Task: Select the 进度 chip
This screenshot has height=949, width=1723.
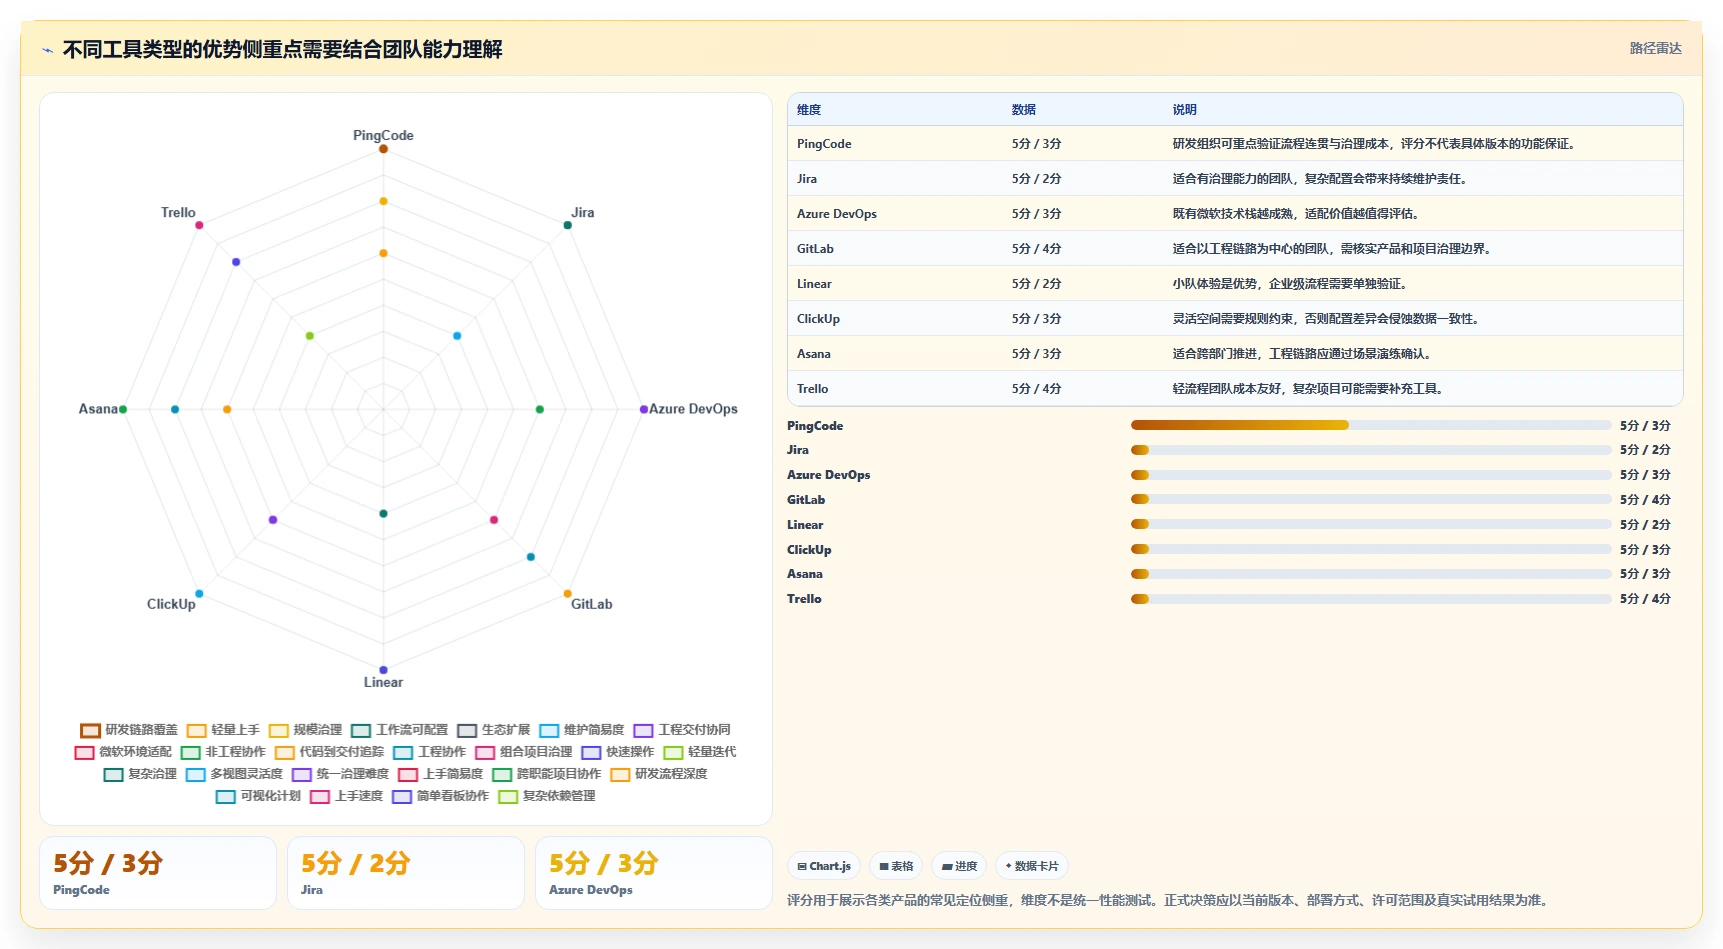Action: click(x=959, y=866)
